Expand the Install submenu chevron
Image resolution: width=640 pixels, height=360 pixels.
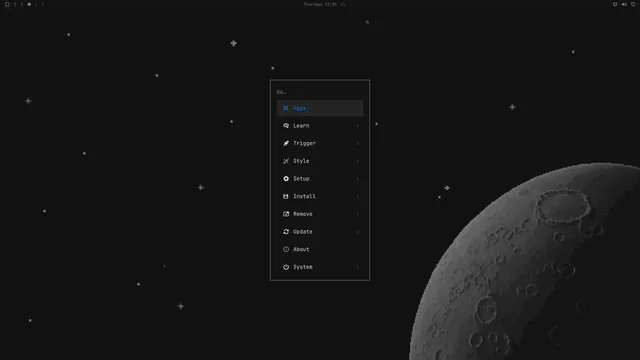pos(358,196)
